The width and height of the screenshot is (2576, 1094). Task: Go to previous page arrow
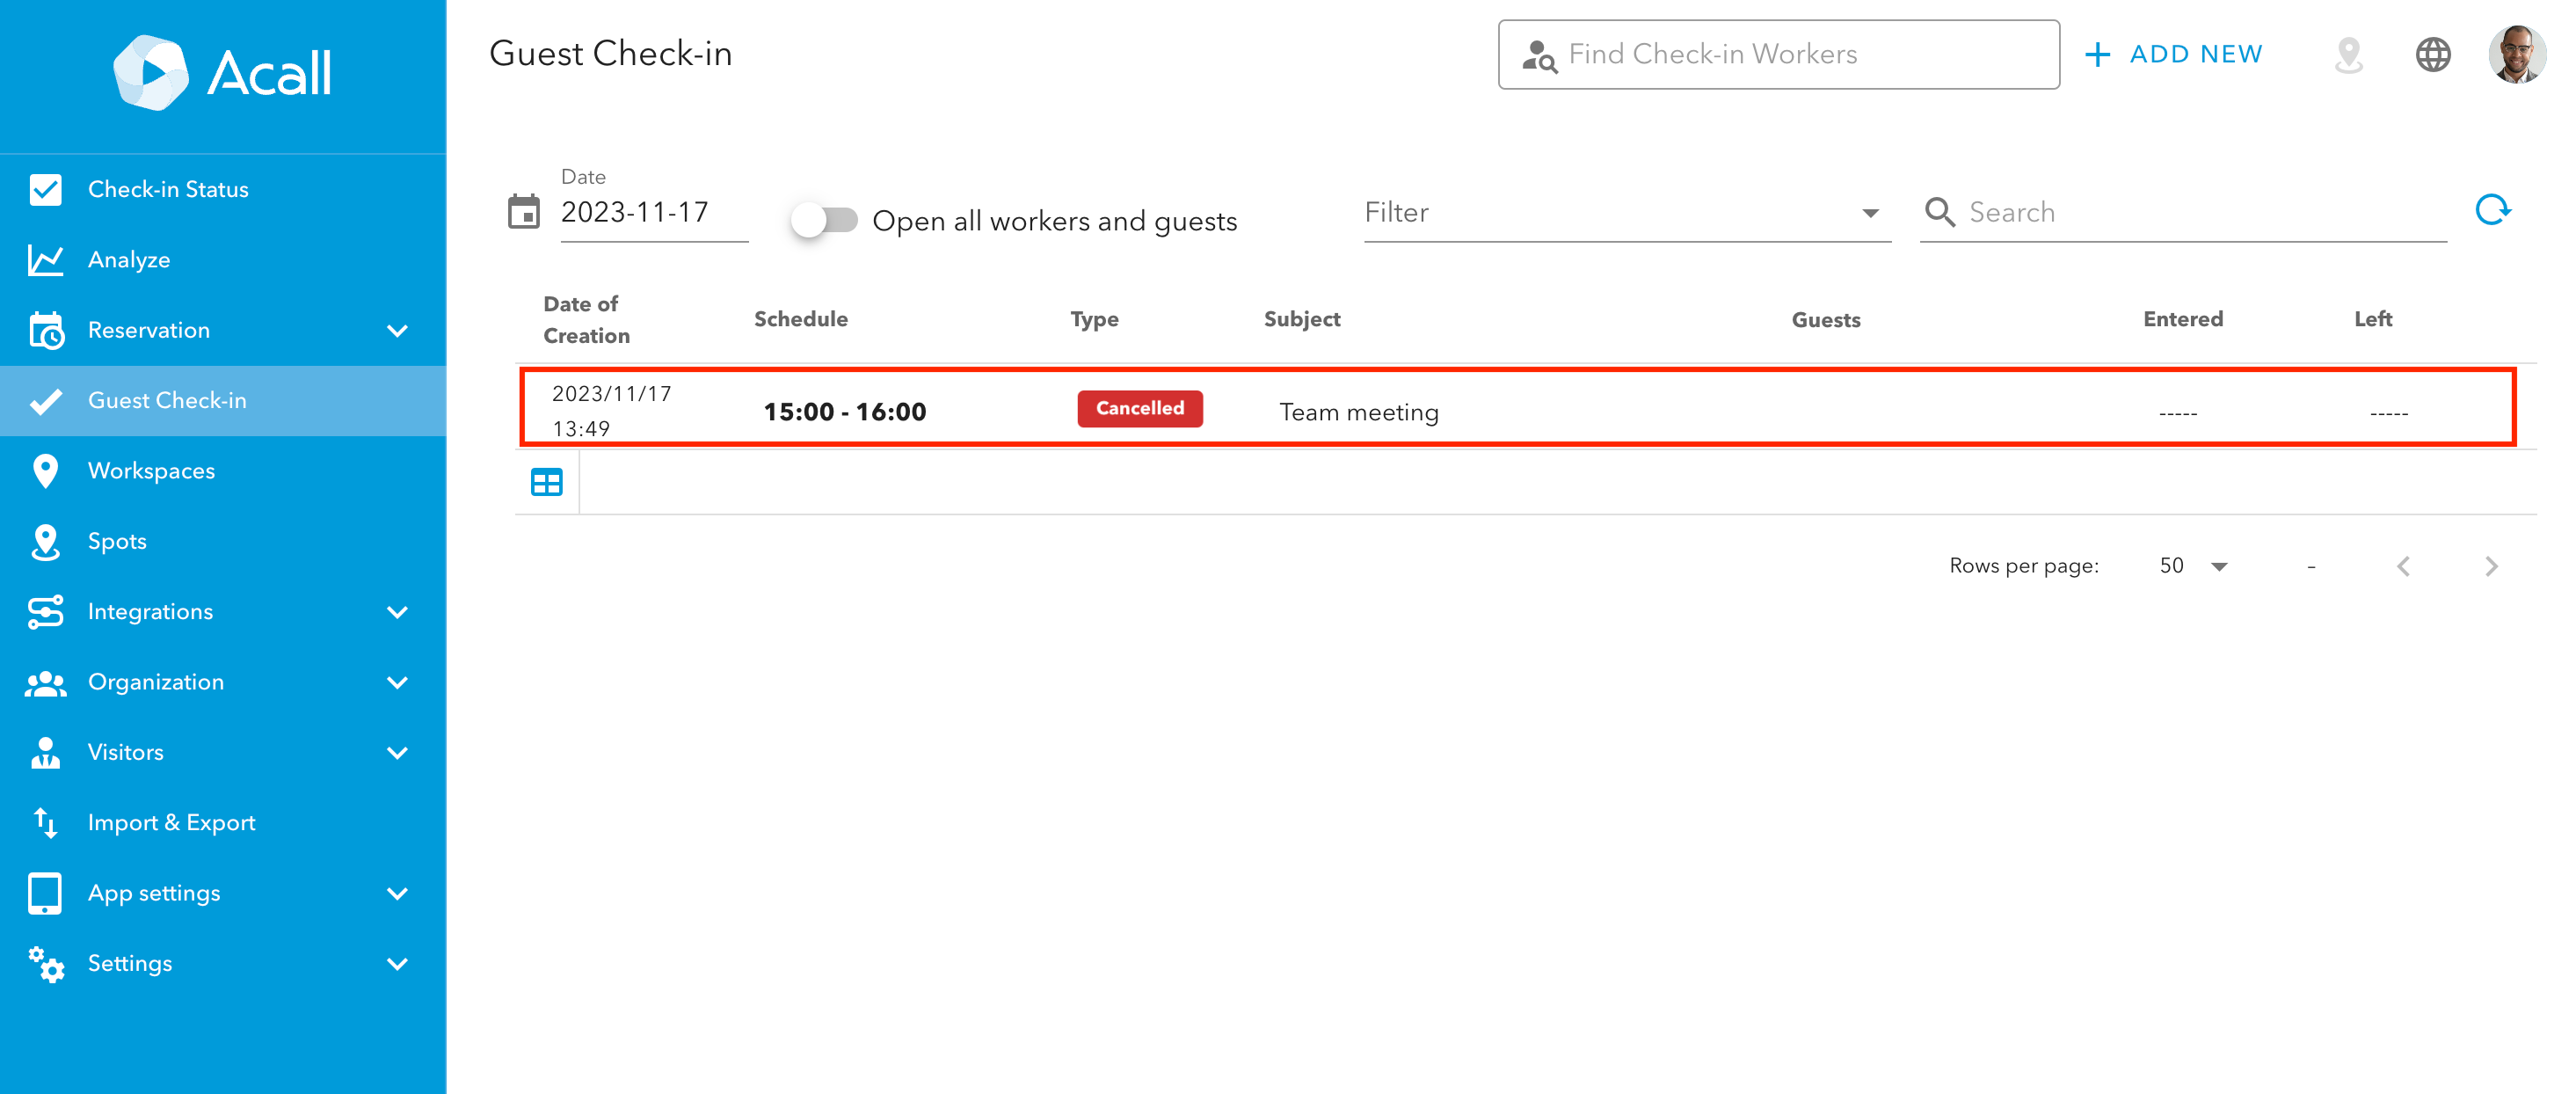pyautogui.click(x=2403, y=566)
